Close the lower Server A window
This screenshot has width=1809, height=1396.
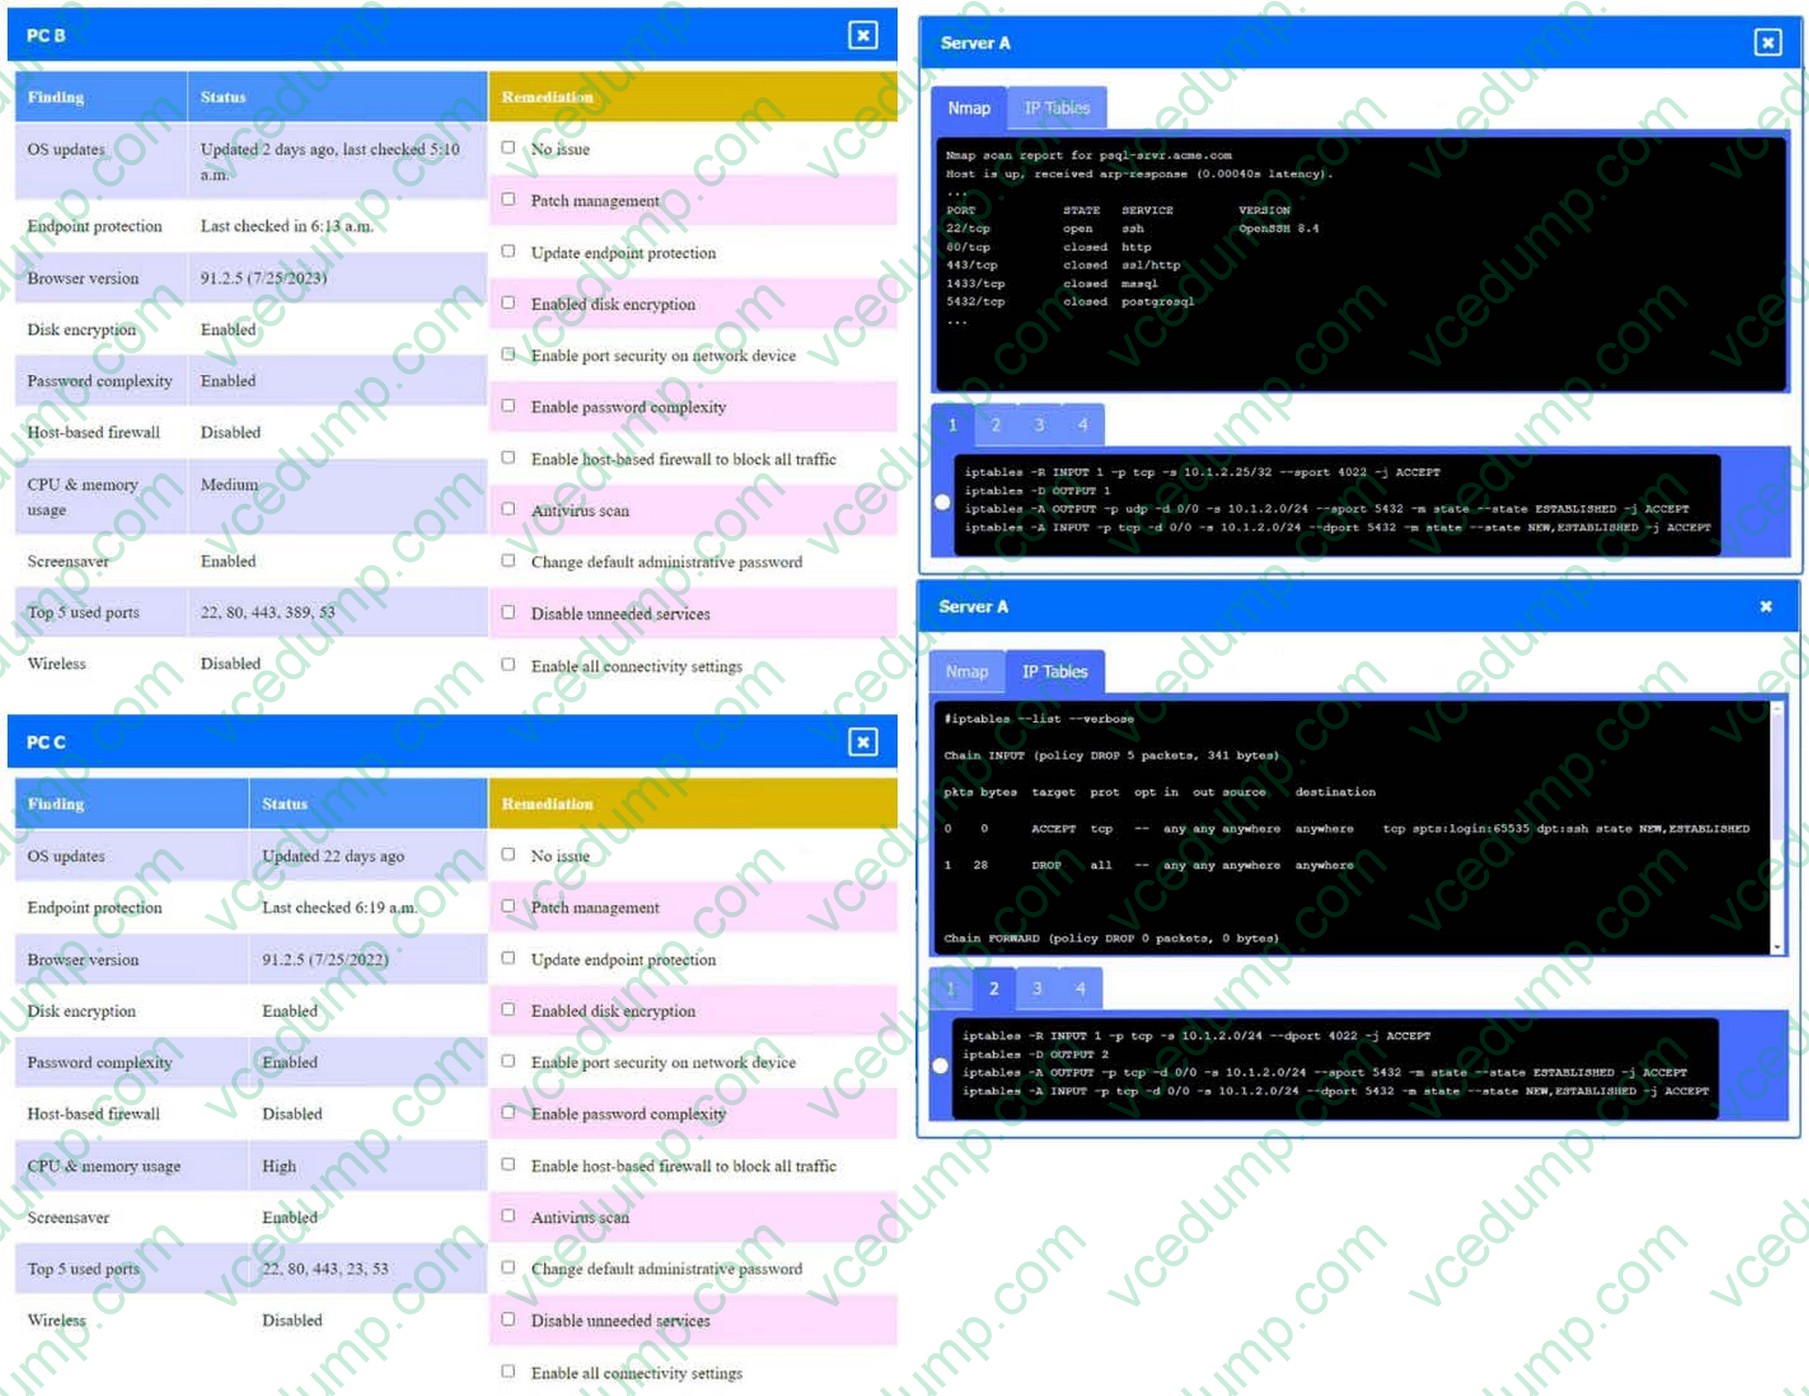(x=1765, y=607)
